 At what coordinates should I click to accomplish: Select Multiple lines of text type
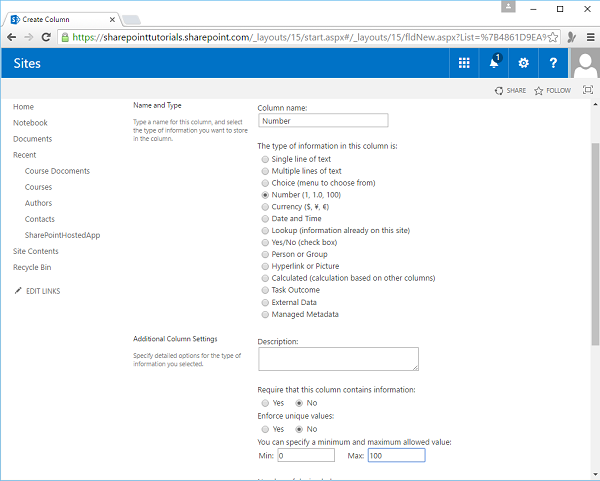[x=265, y=171]
